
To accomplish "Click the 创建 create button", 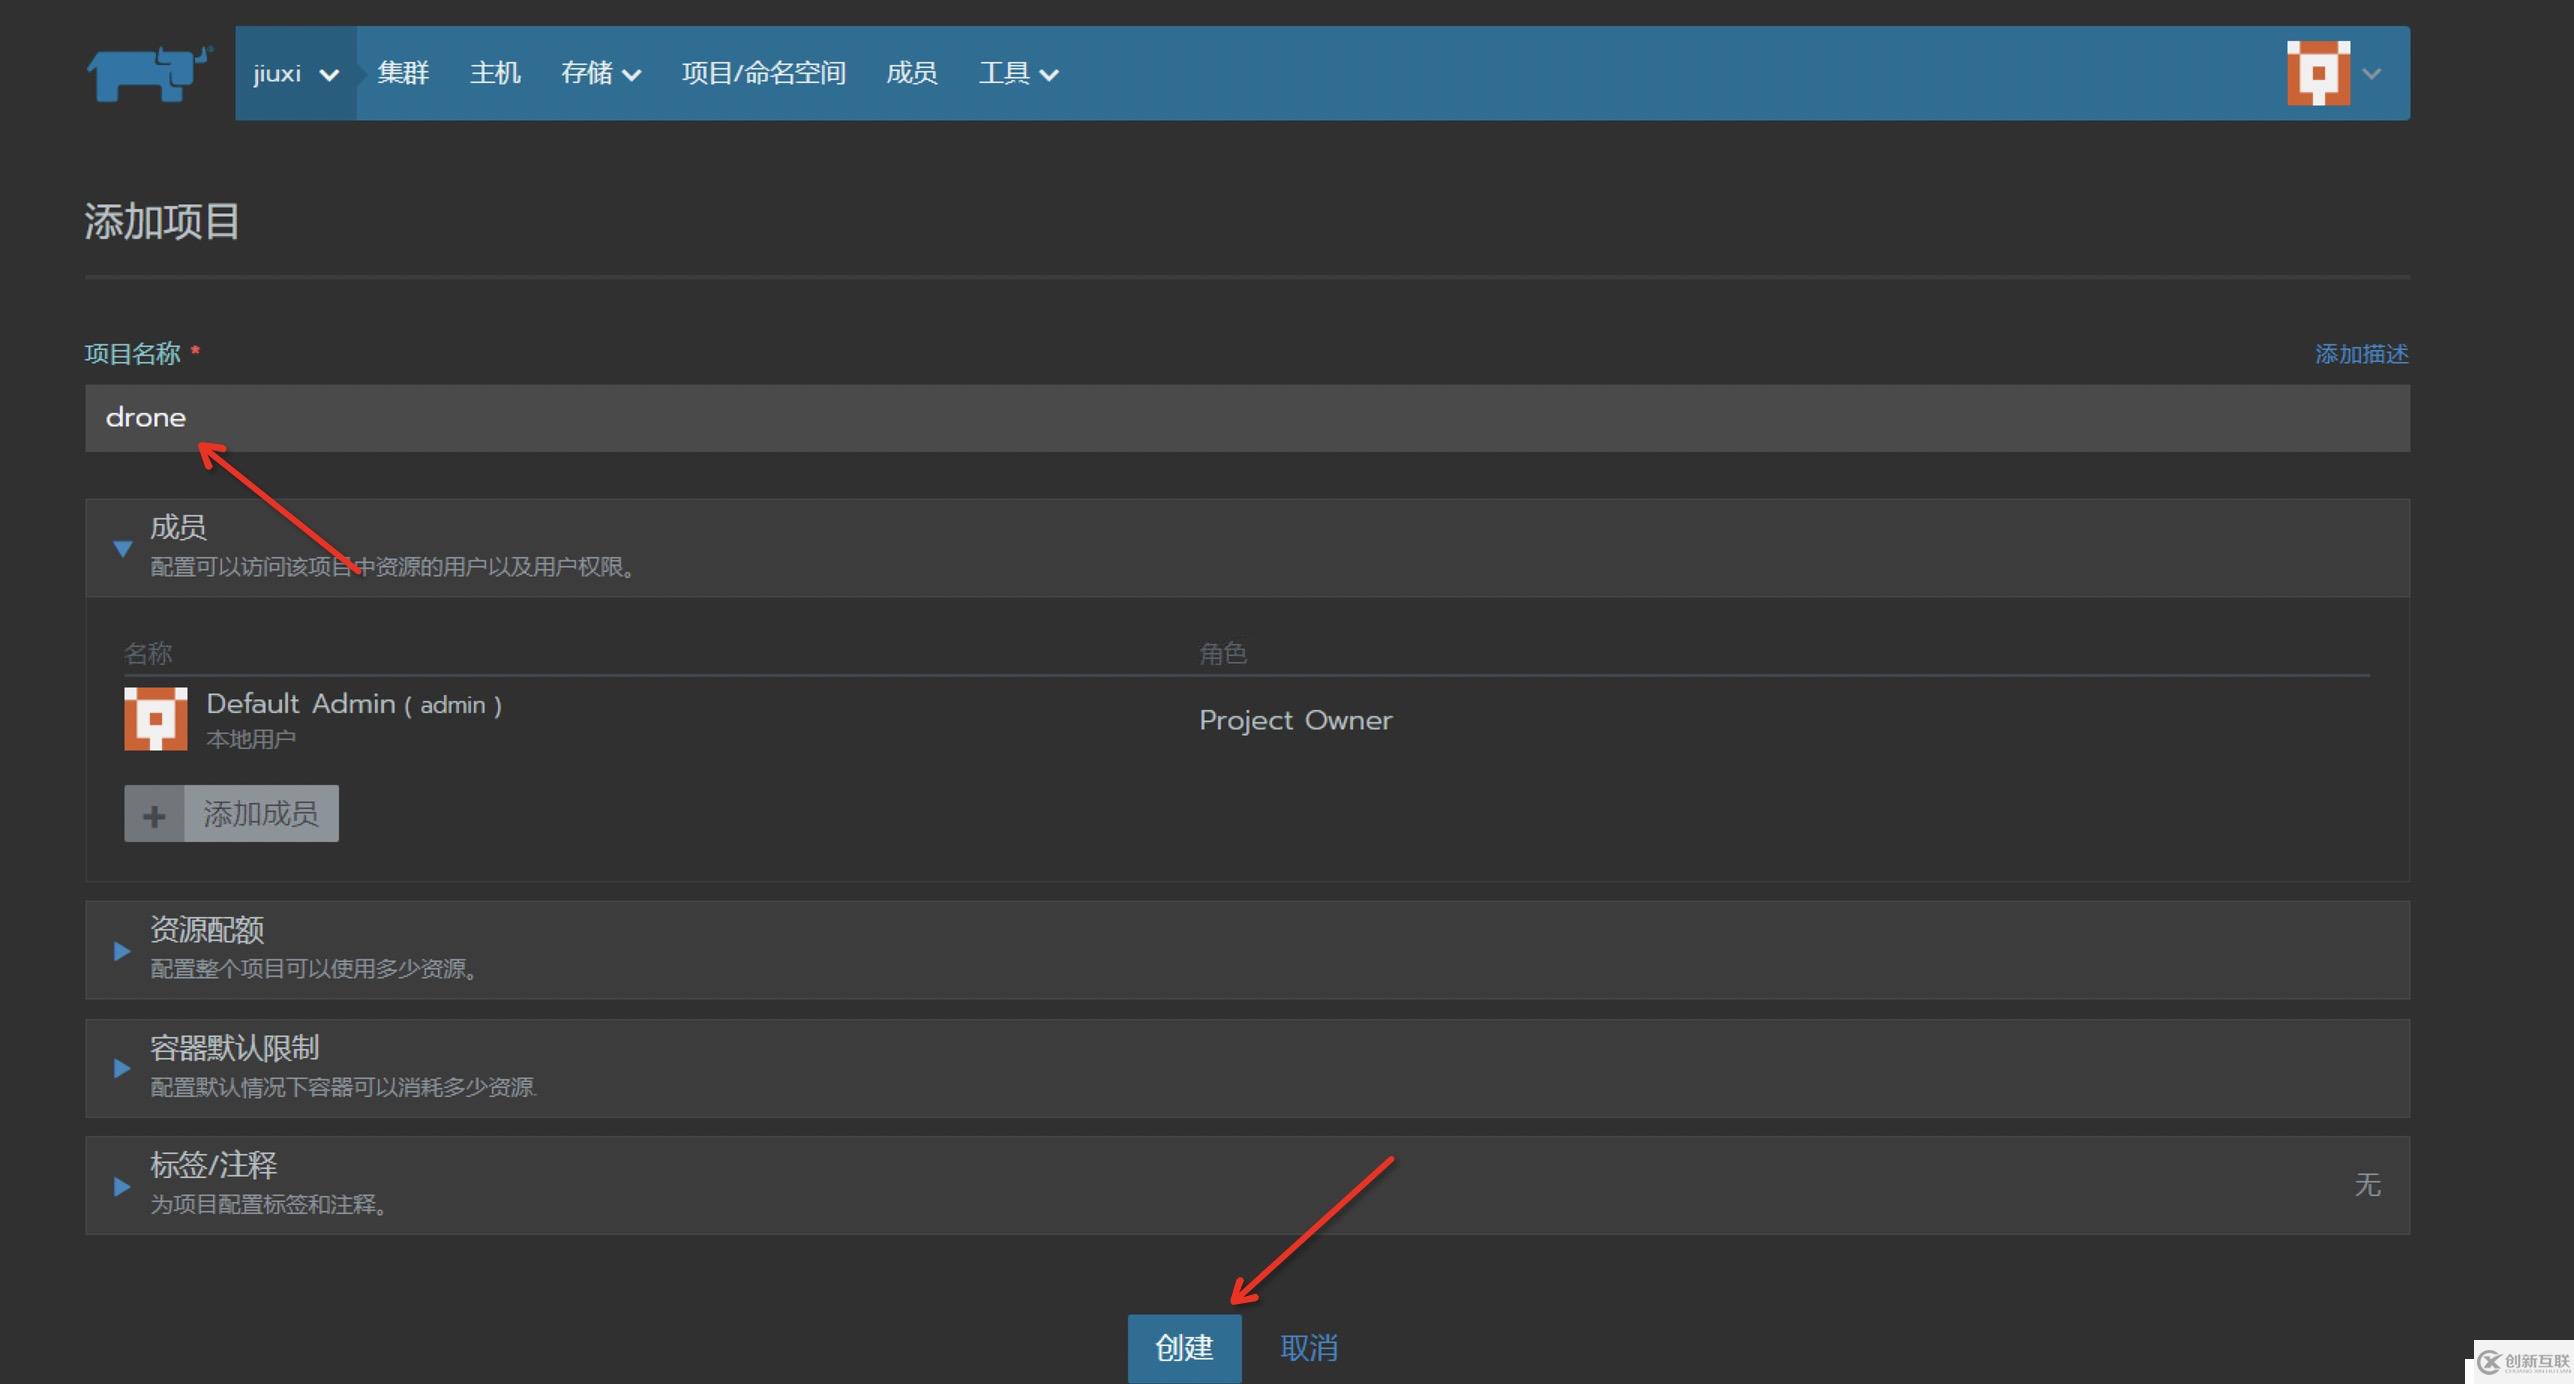I will 1184,1348.
